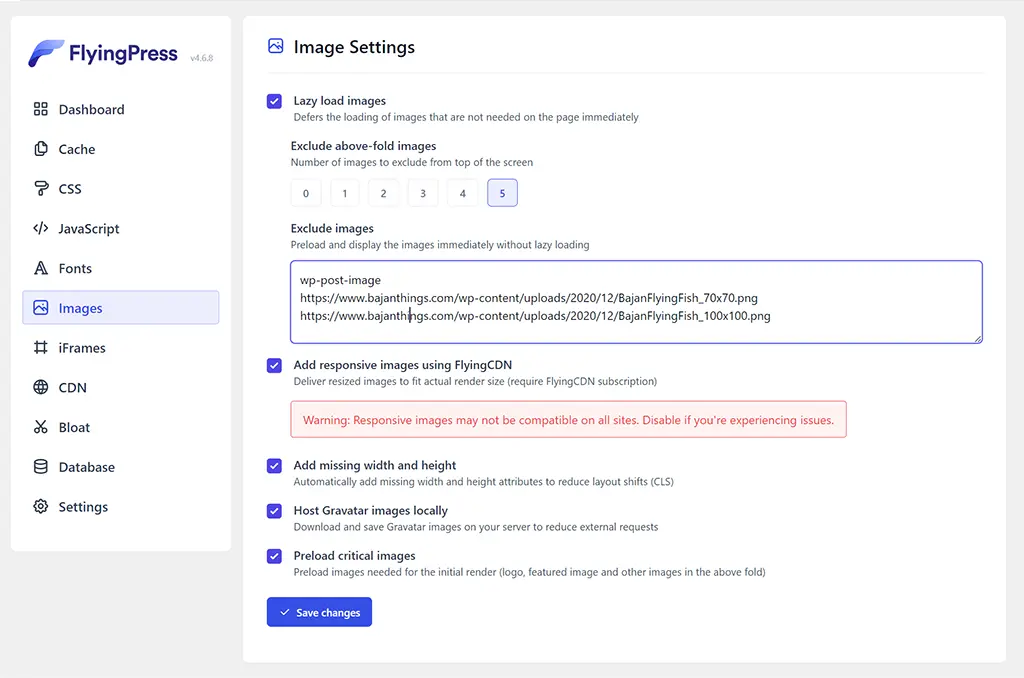This screenshot has width=1024, height=678.
Task: Click the CSS paint roller icon
Action: pyautogui.click(x=40, y=189)
